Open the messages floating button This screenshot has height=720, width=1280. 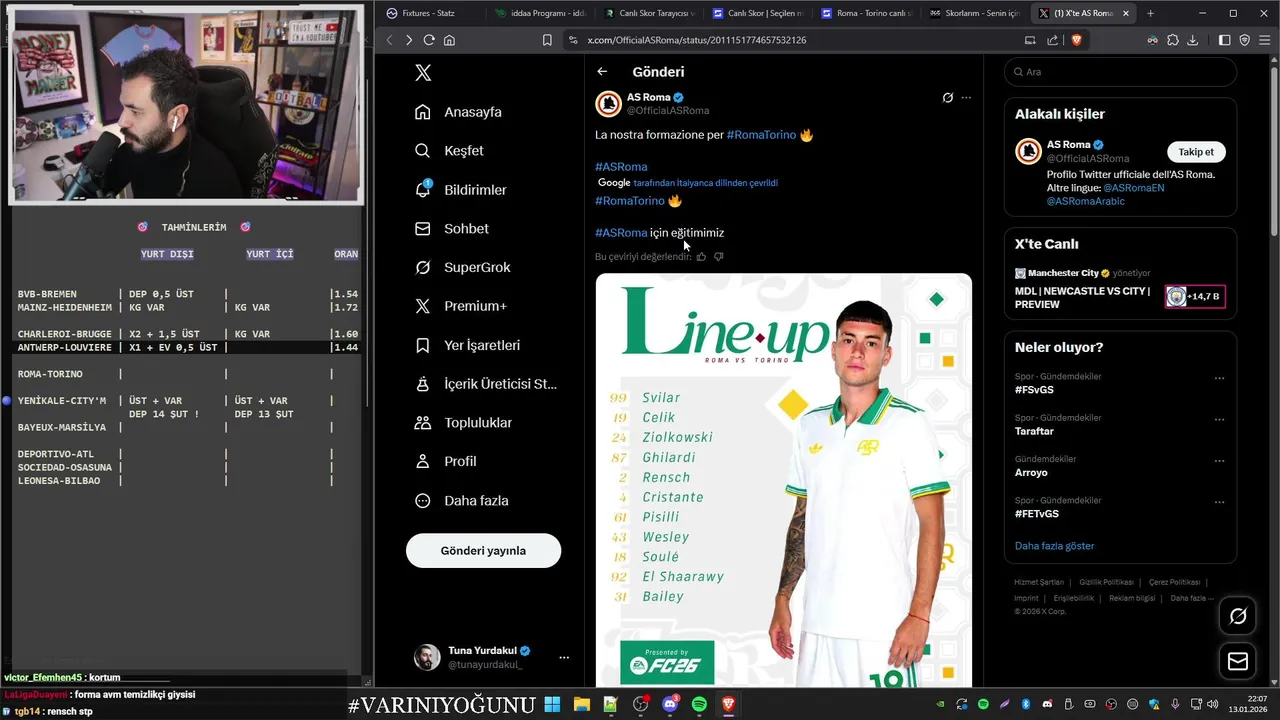coord(1238,661)
